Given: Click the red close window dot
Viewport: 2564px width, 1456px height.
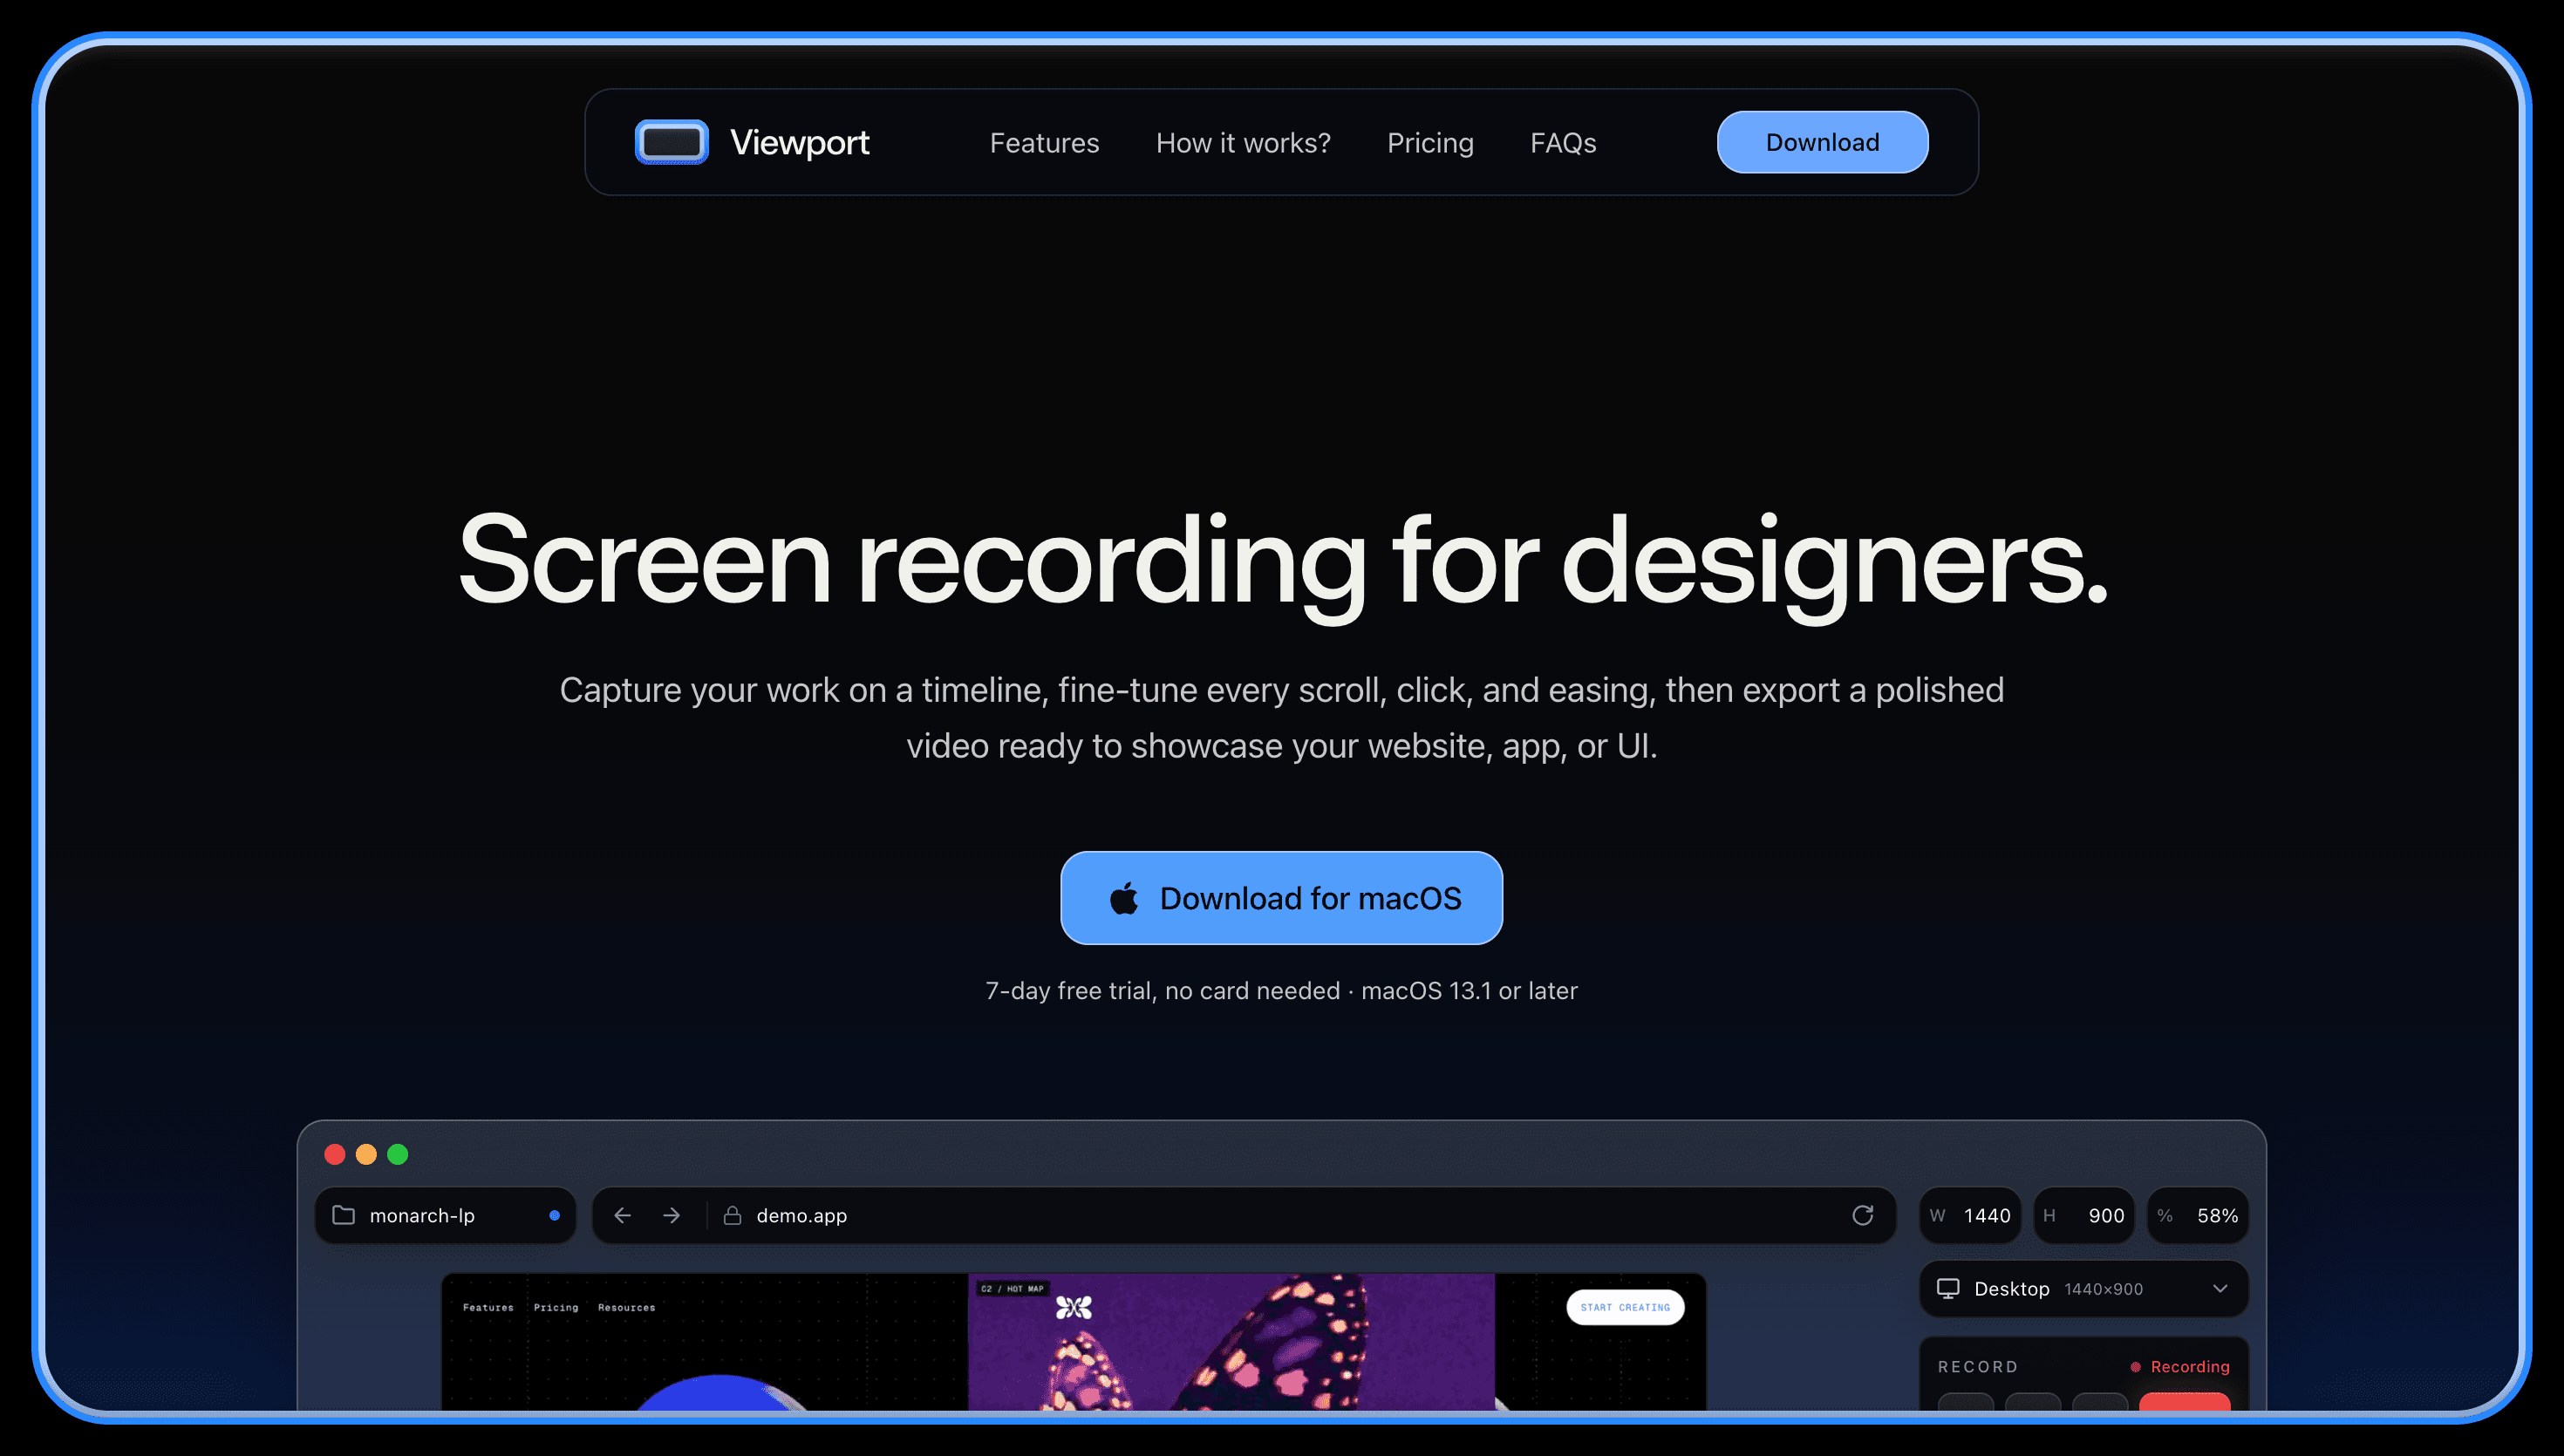Looking at the screenshot, I should pos(335,1154).
